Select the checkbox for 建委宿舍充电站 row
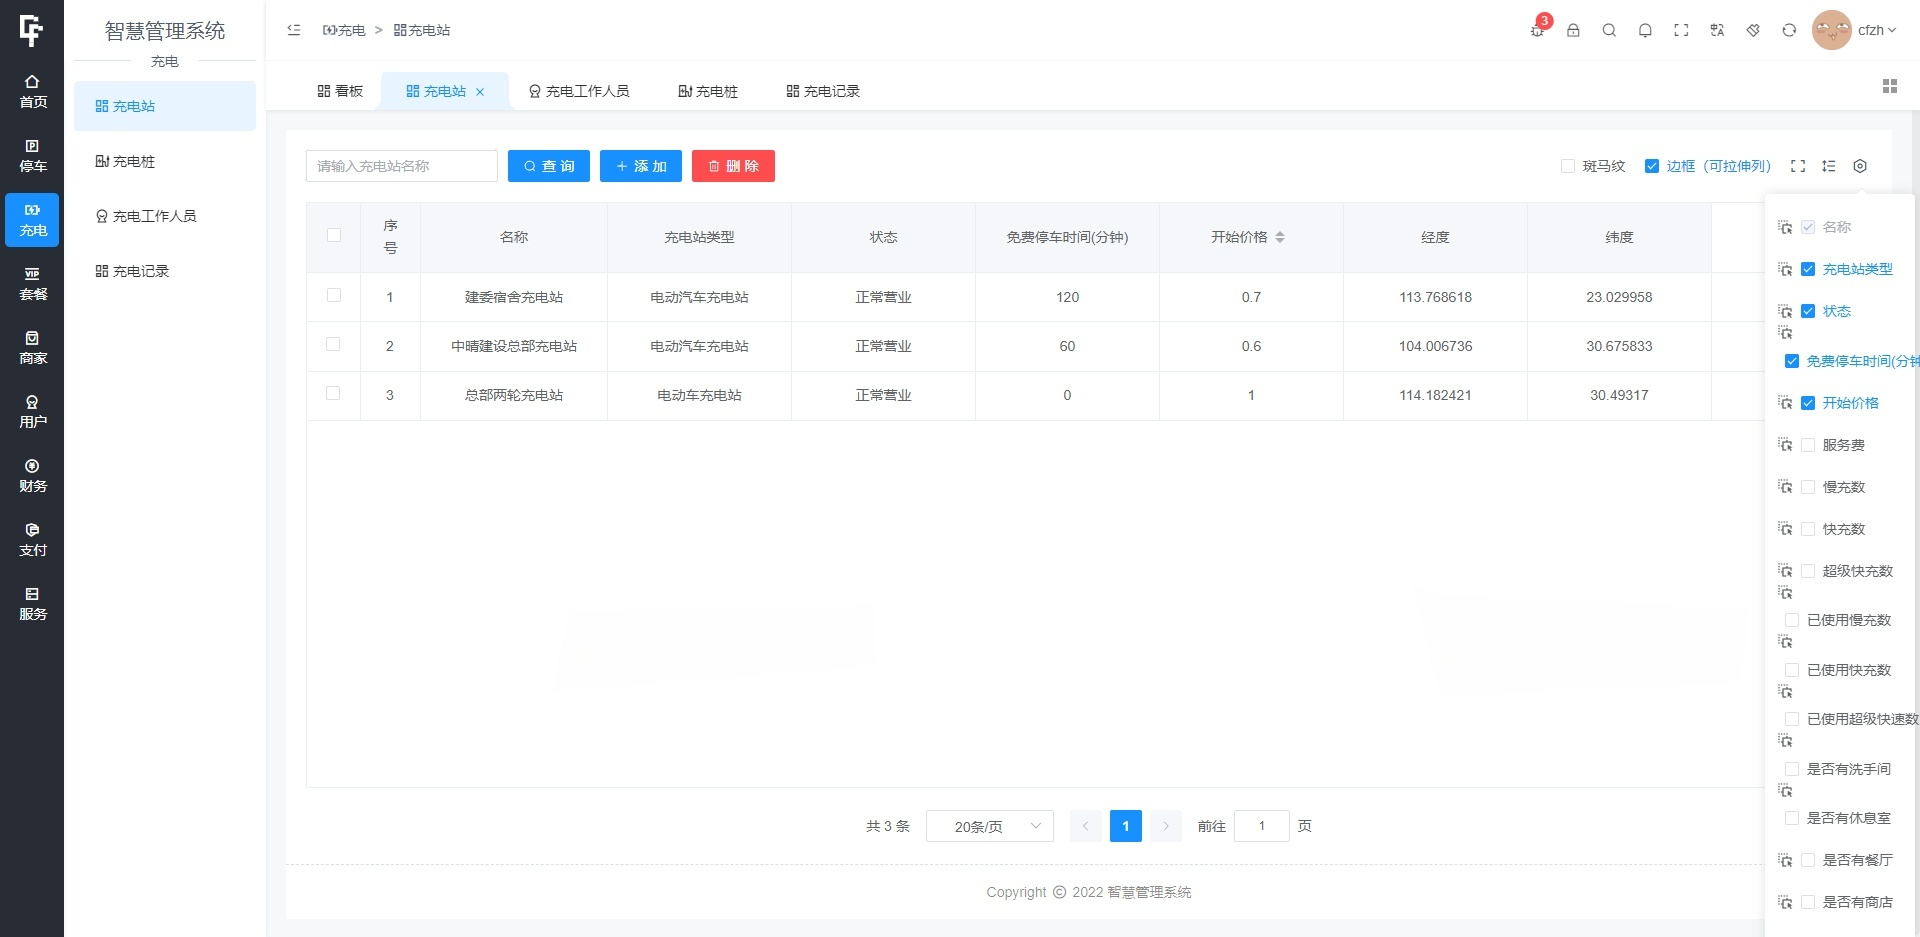 (x=333, y=296)
